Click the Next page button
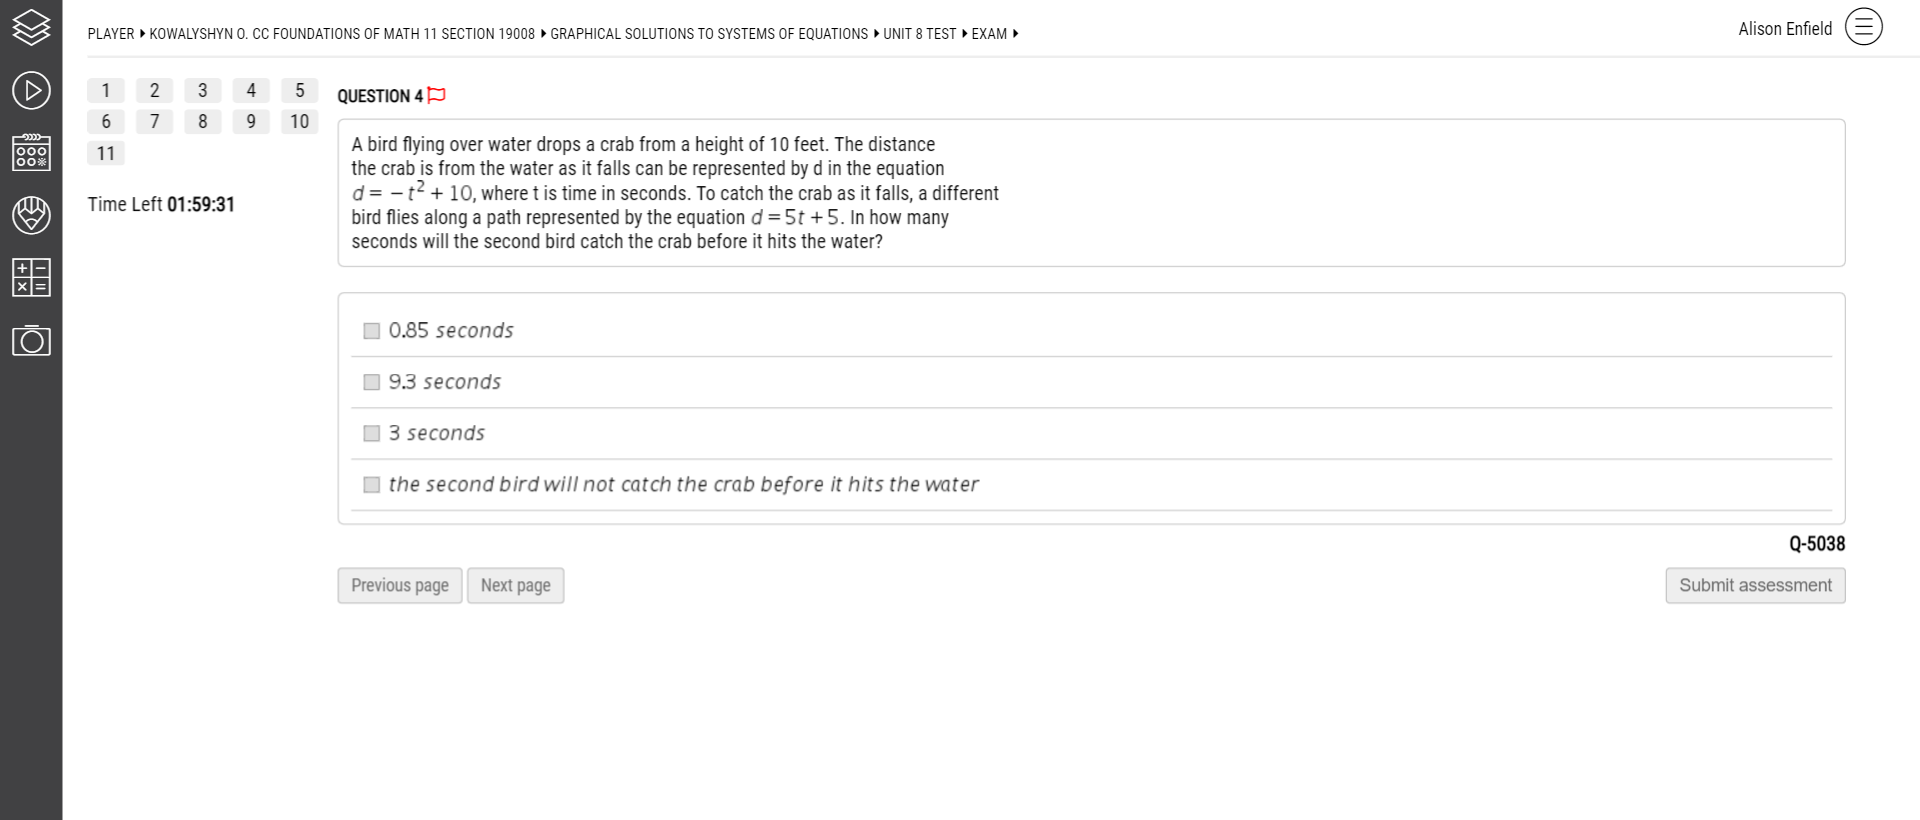 click(515, 585)
